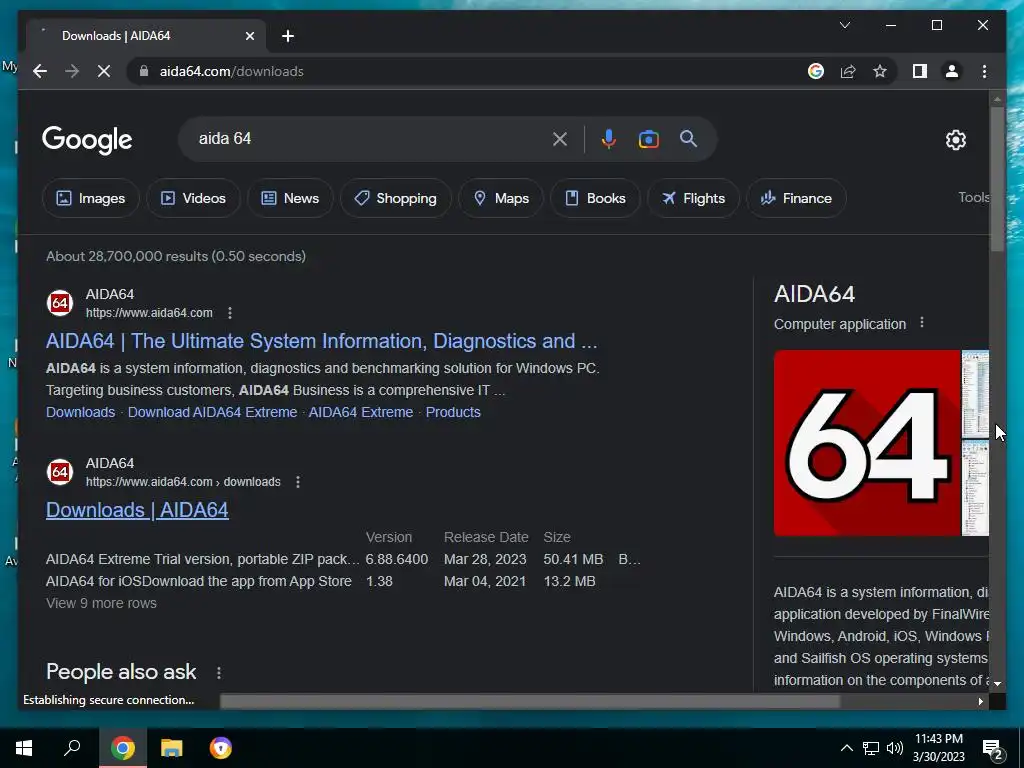1024x768 pixels.
Task: View site information via lock icon
Action: [144, 71]
